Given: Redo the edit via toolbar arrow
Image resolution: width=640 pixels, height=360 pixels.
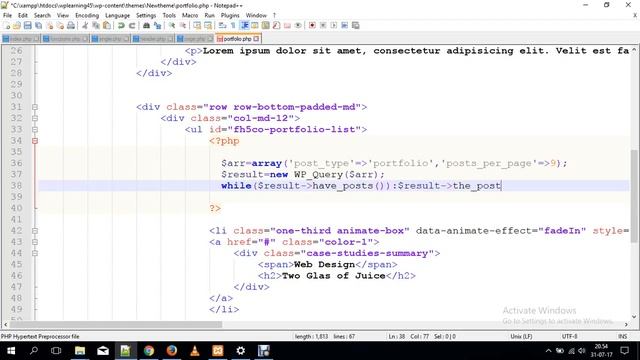Looking at the screenshot, I should (132, 25).
